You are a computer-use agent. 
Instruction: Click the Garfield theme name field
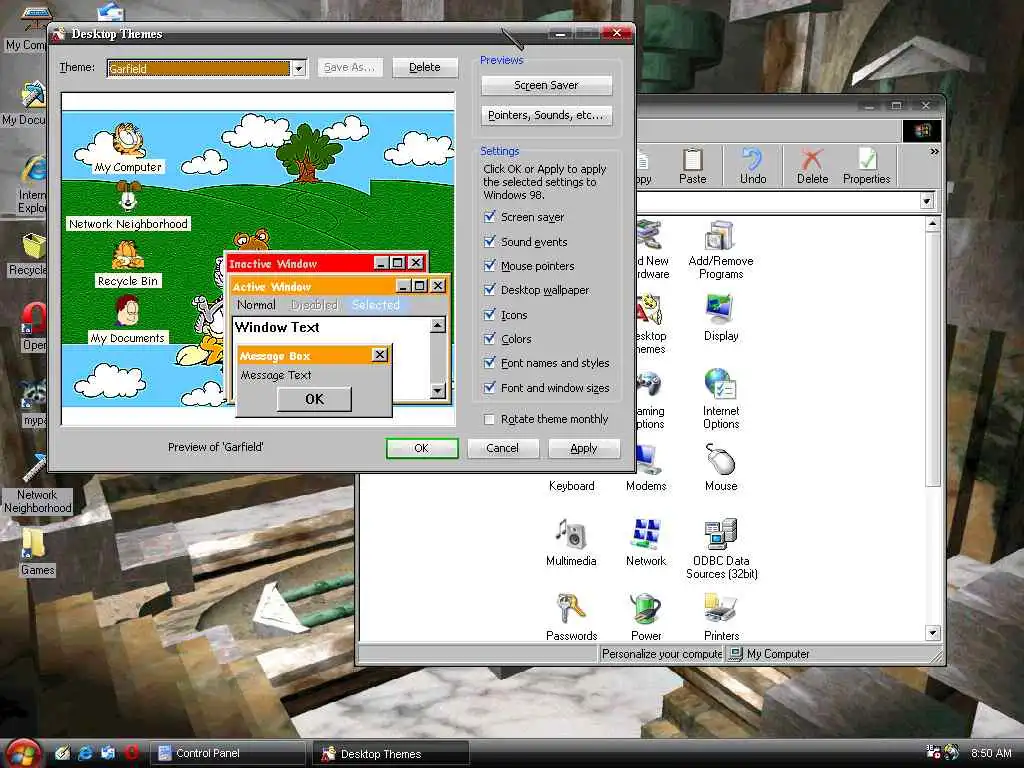point(199,68)
